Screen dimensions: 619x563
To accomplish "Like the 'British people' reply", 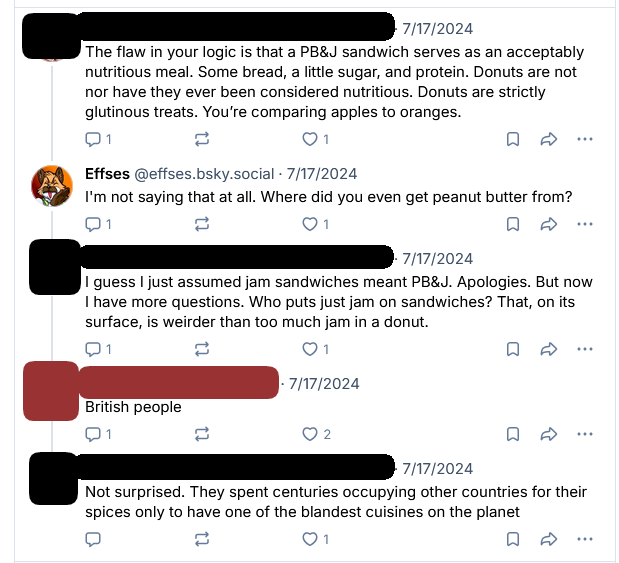I will tap(310, 434).
